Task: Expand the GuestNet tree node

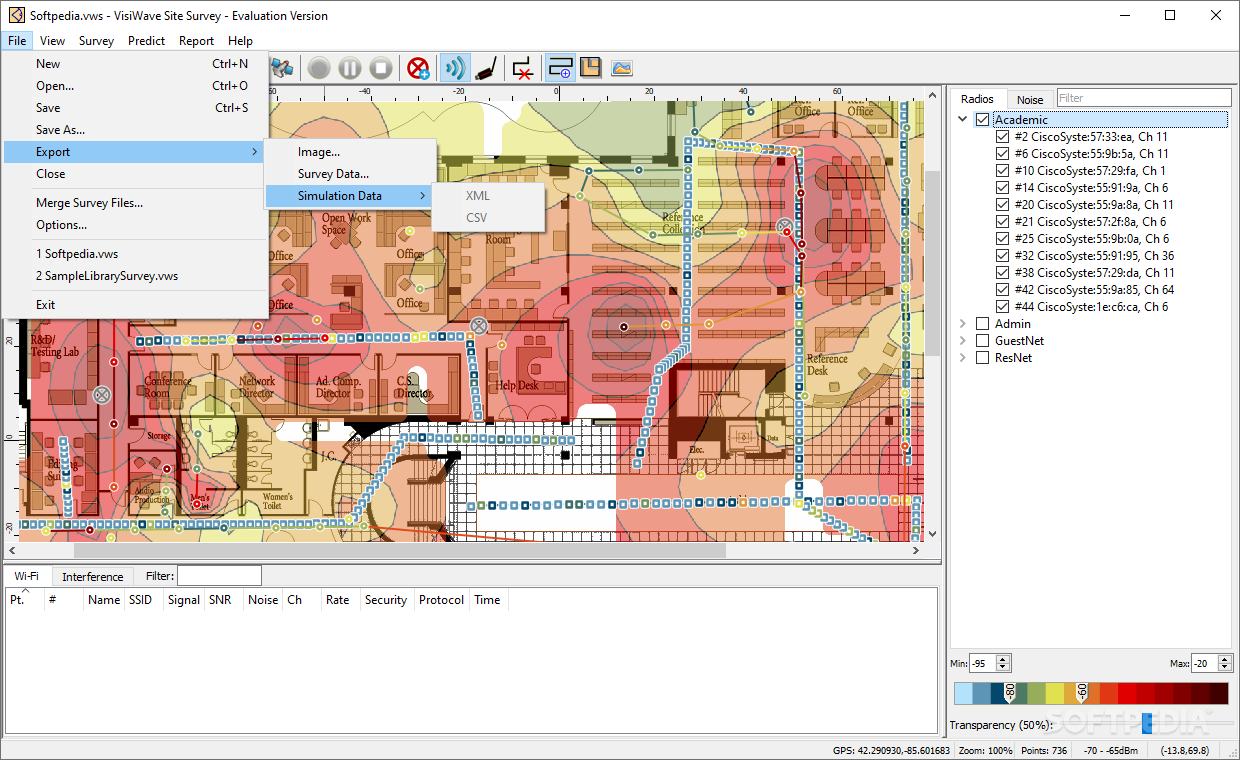Action: [x=963, y=341]
